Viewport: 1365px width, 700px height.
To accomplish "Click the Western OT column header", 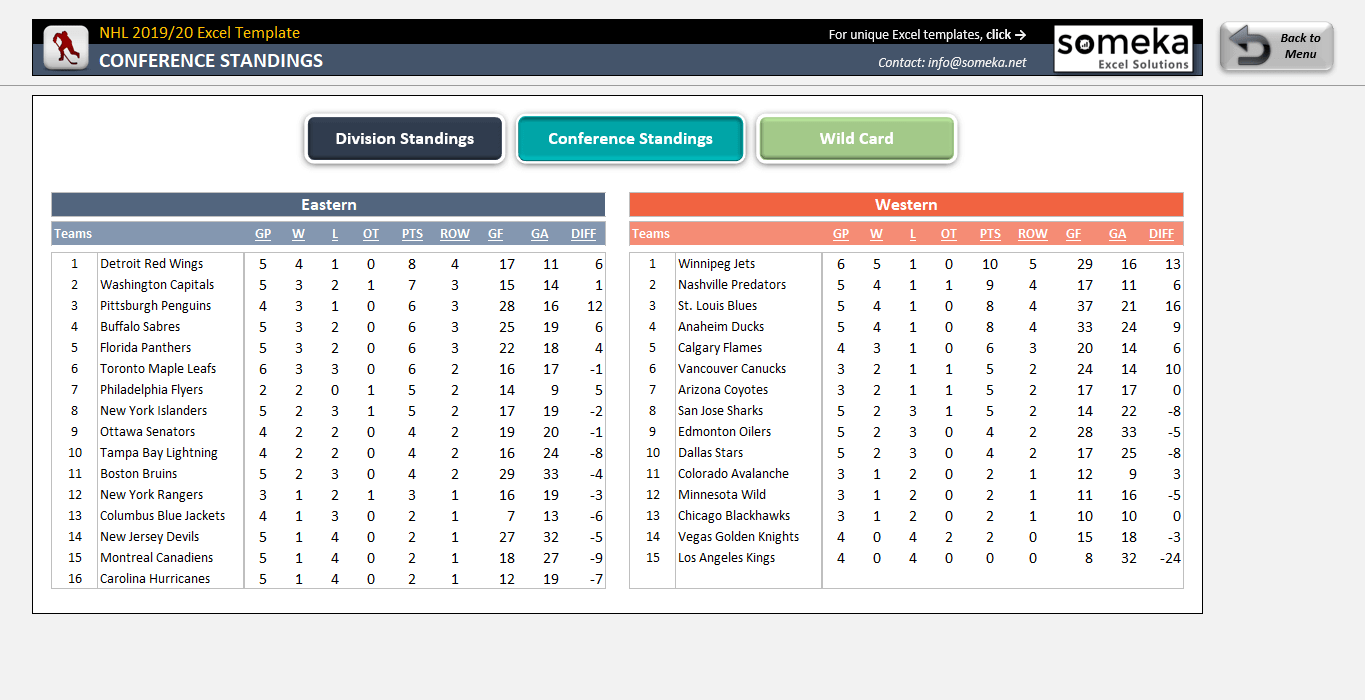I will click(x=949, y=234).
